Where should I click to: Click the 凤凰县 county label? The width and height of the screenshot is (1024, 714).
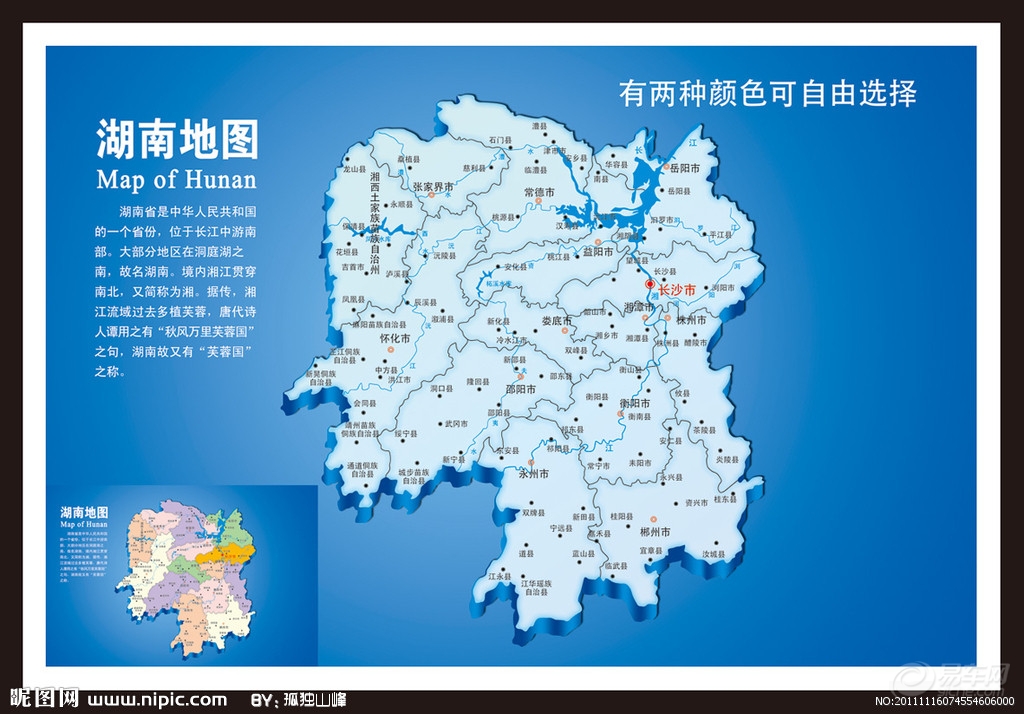[x=353, y=299]
